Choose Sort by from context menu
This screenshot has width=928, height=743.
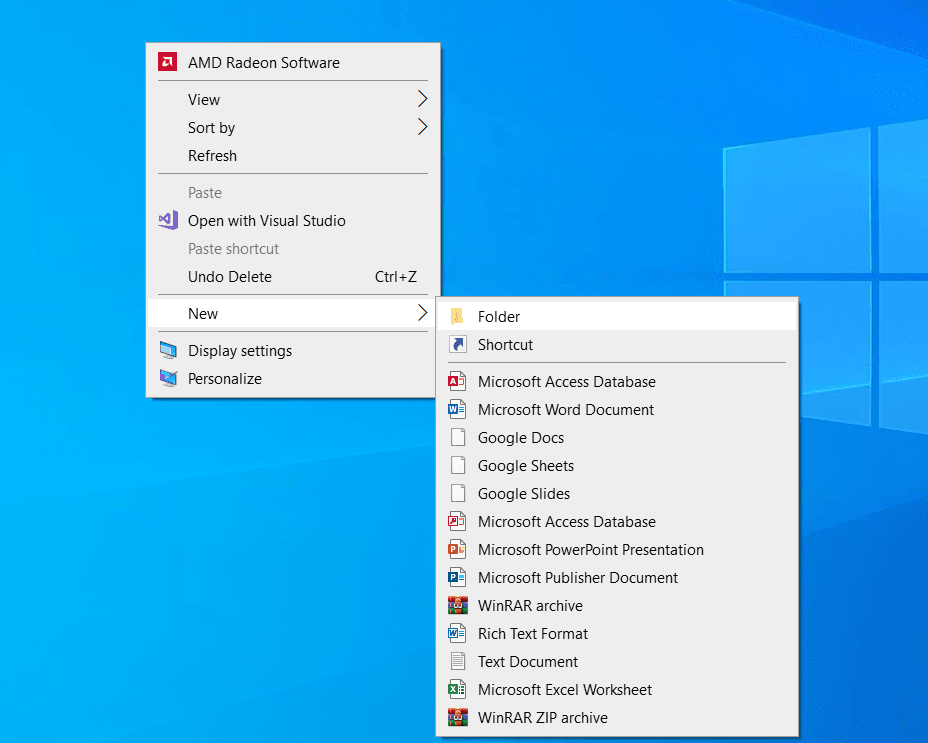point(293,127)
